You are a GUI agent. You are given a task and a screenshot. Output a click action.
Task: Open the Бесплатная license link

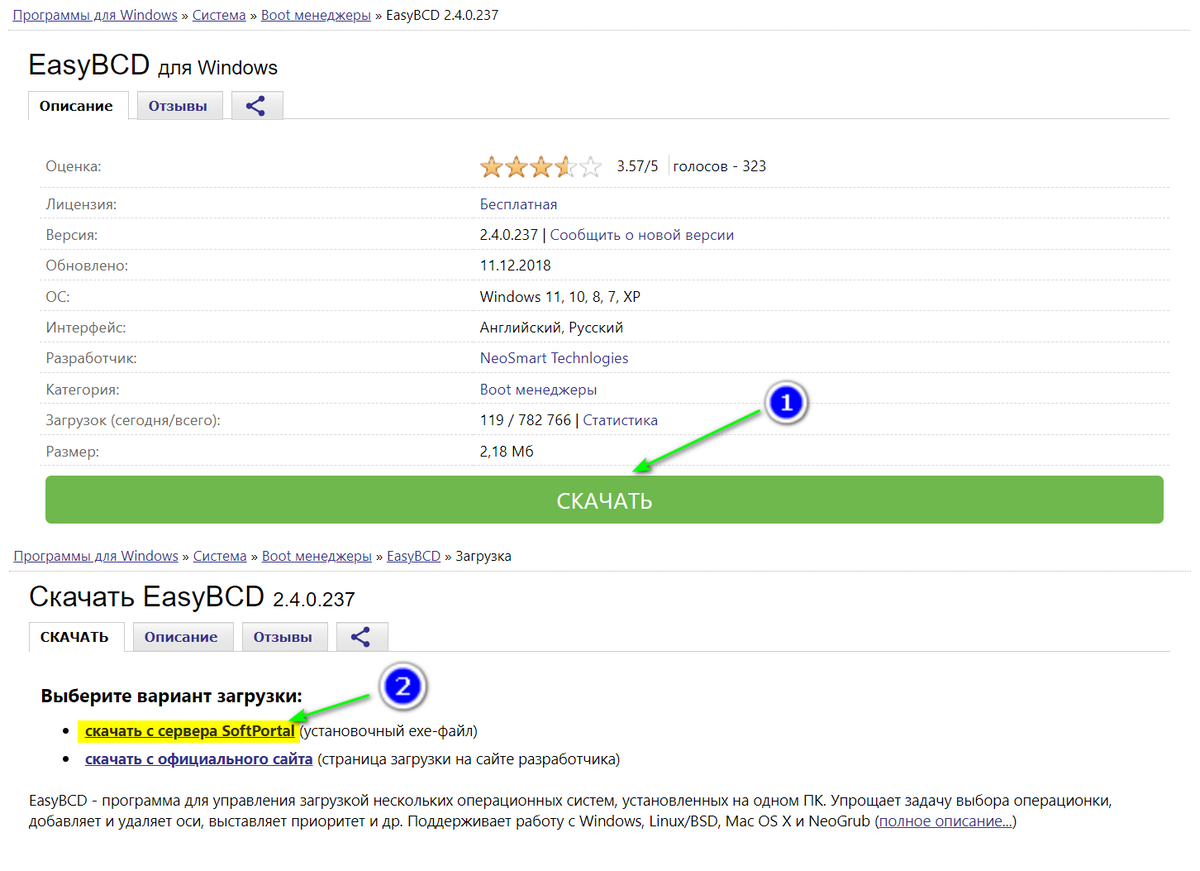[x=519, y=204]
